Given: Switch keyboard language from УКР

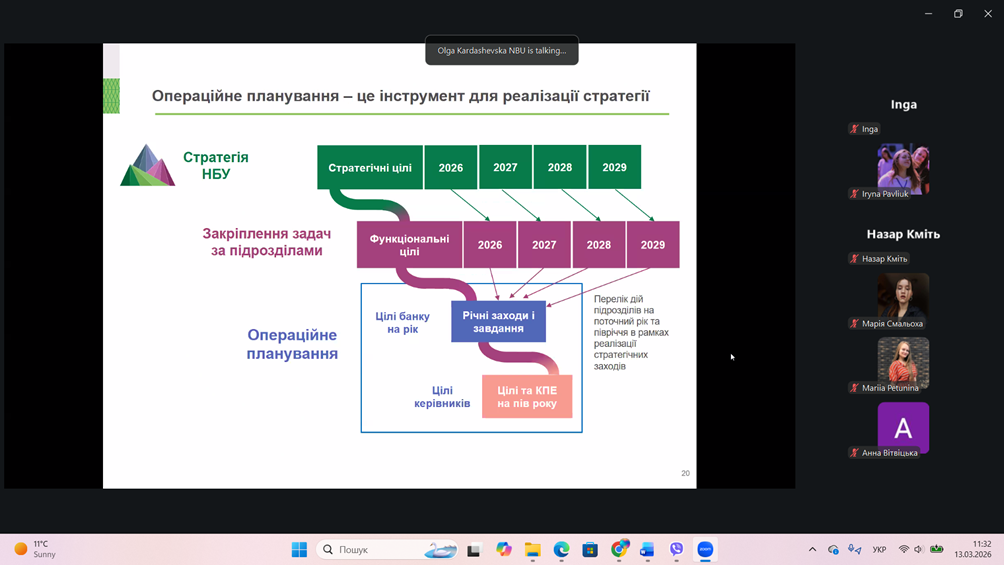Looking at the screenshot, I should click(879, 549).
